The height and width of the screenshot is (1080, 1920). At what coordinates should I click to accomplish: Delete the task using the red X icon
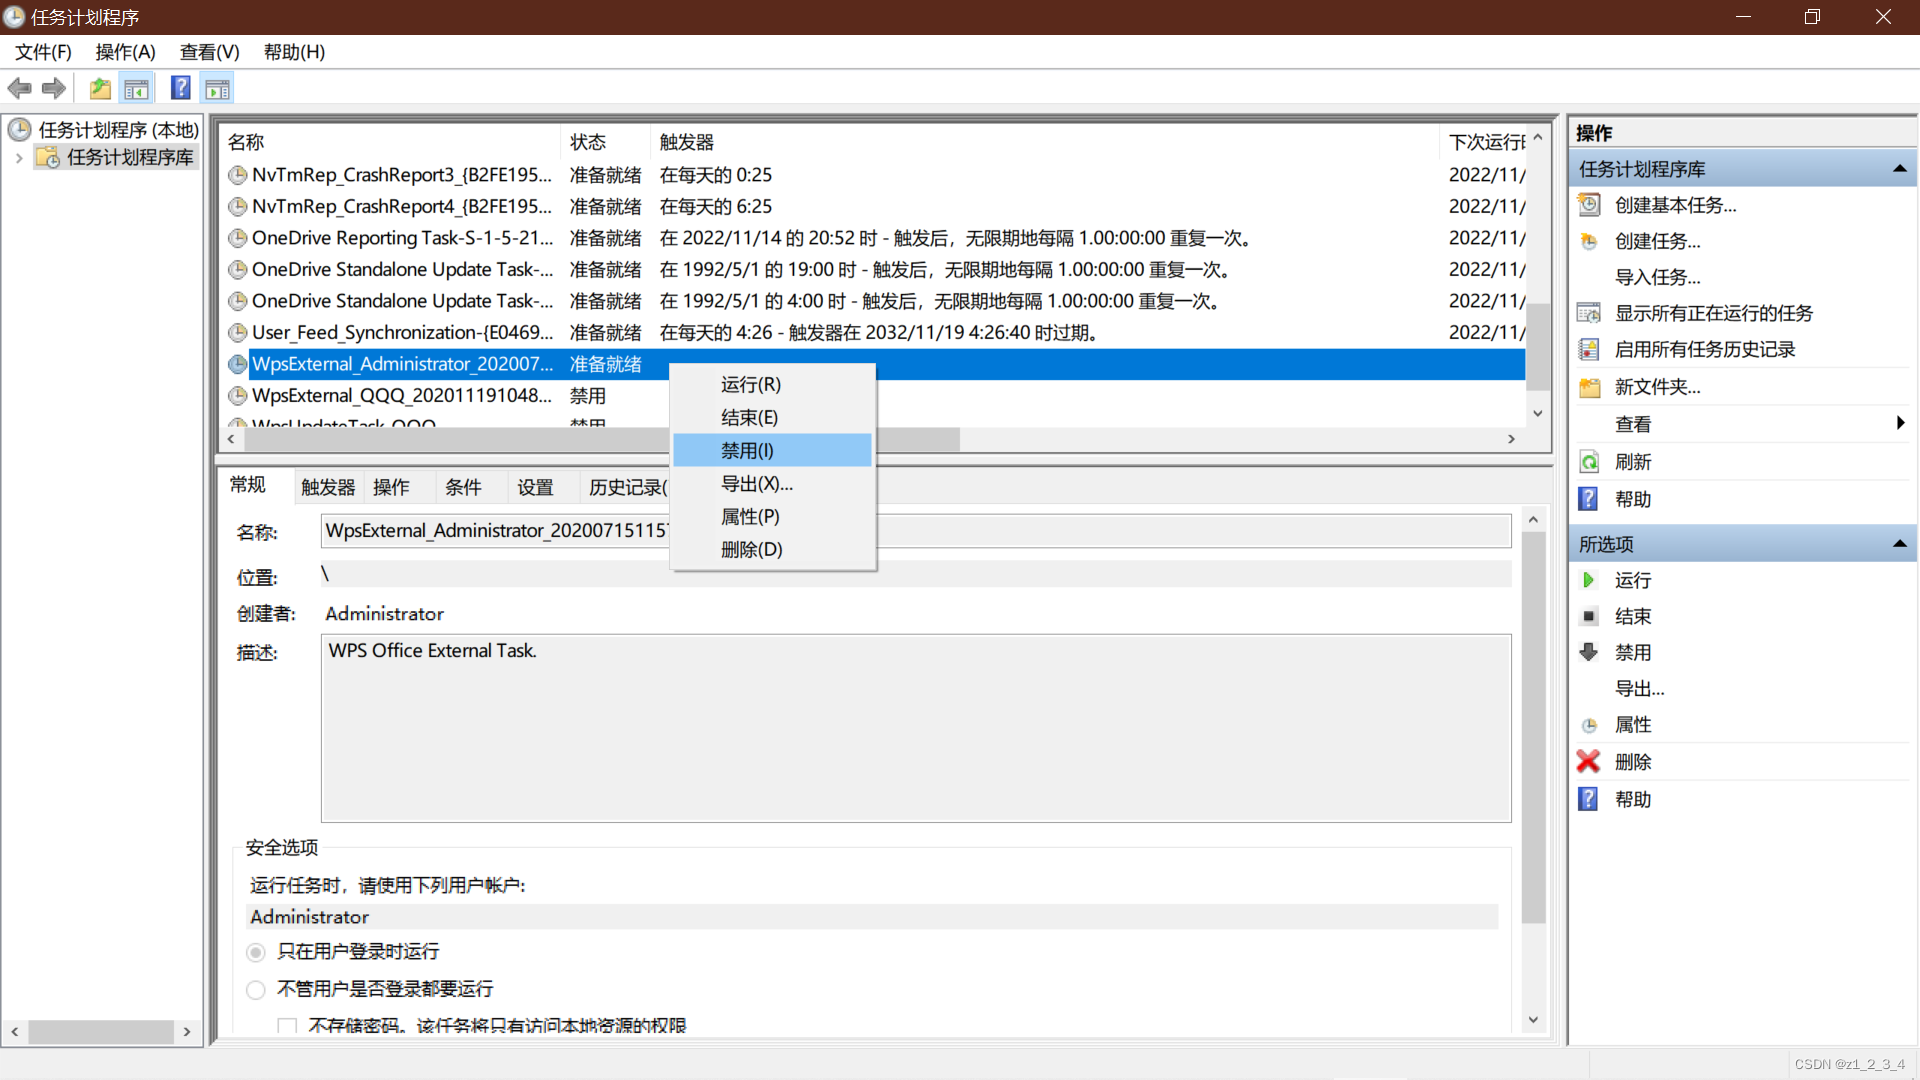(x=1589, y=761)
